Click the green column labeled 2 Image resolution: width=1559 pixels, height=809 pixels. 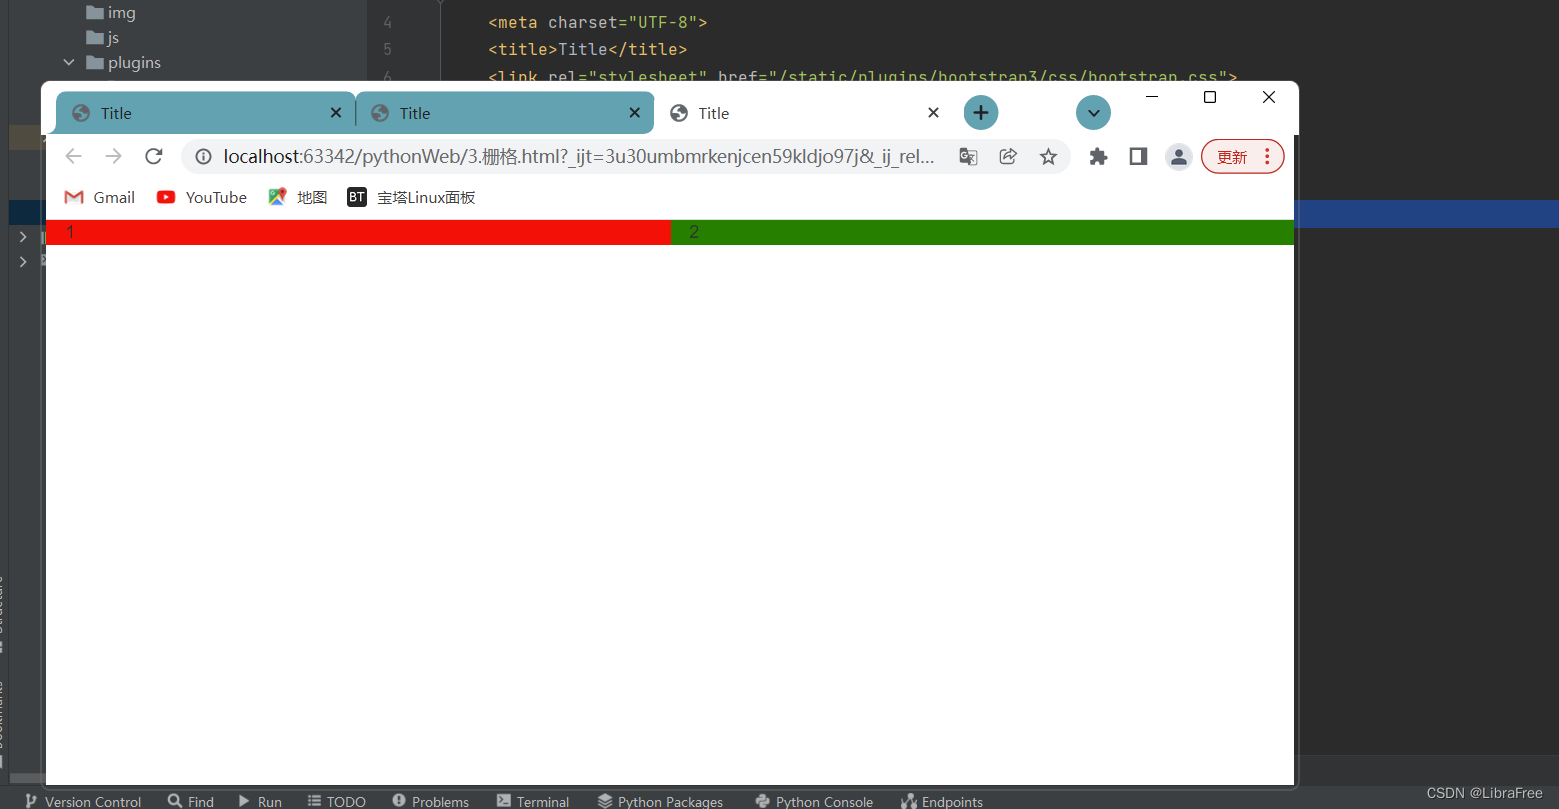982,232
